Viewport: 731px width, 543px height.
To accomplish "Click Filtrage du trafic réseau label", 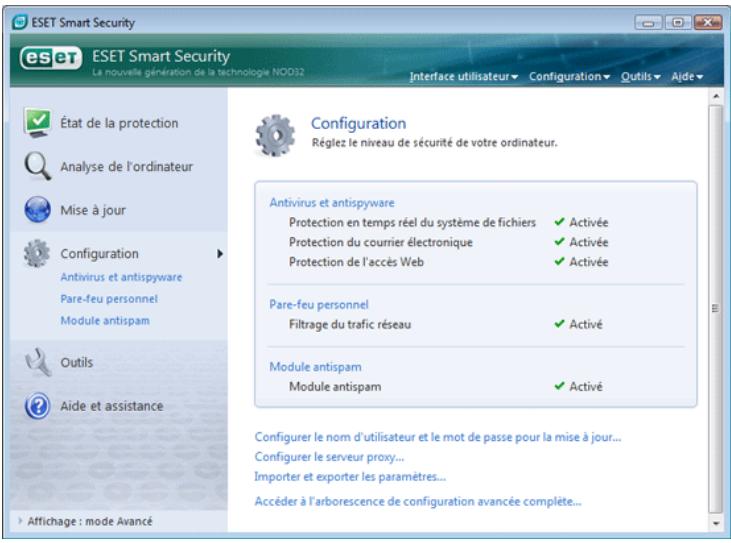I will point(350,324).
